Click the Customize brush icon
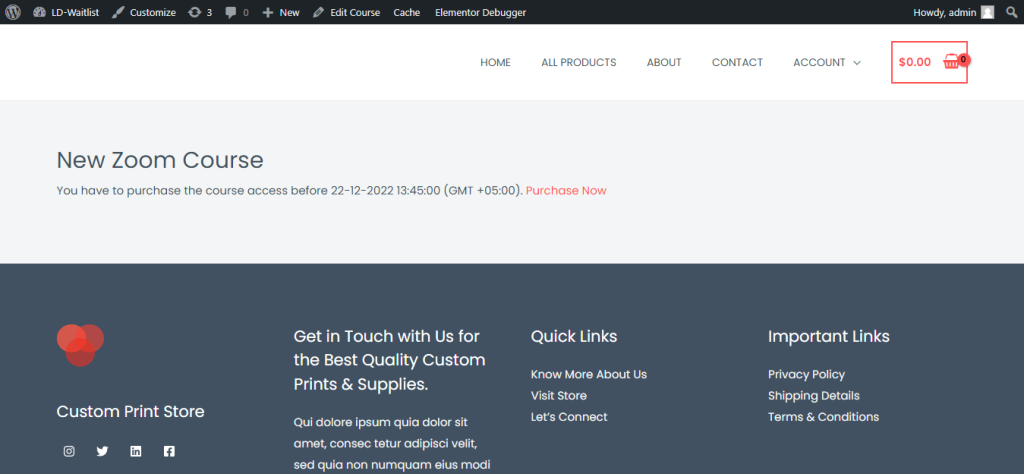The width and height of the screenshot is (1024, 474). click(x=118, y=12)
